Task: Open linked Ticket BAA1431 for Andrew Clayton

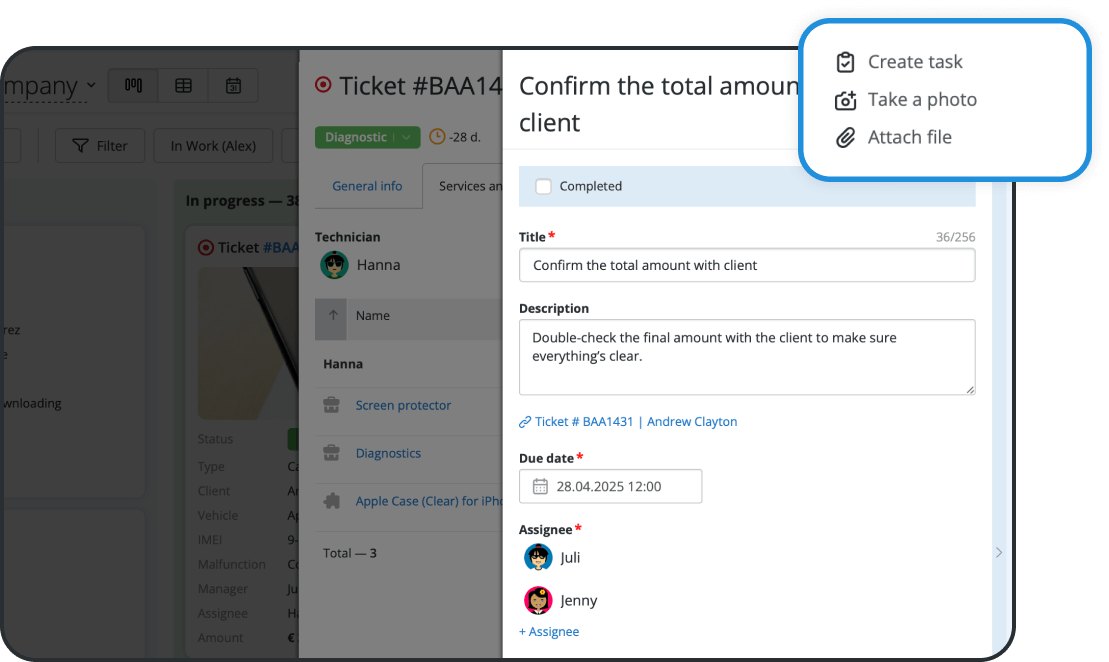Action: (628, 421)
